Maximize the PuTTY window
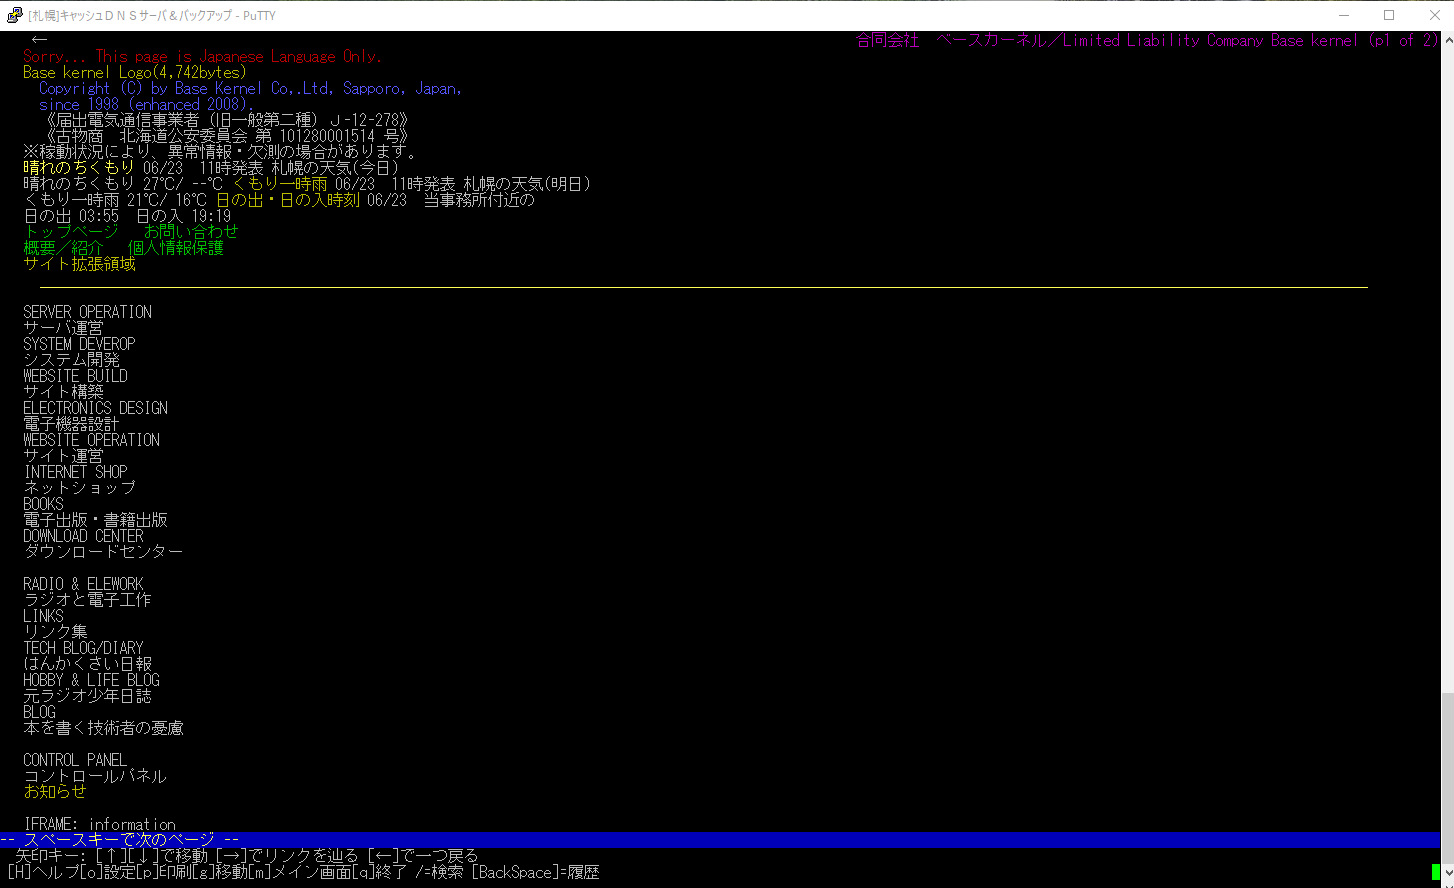Image resolution: width=1454 pixels, height=888 pixels. (1389, 15)
